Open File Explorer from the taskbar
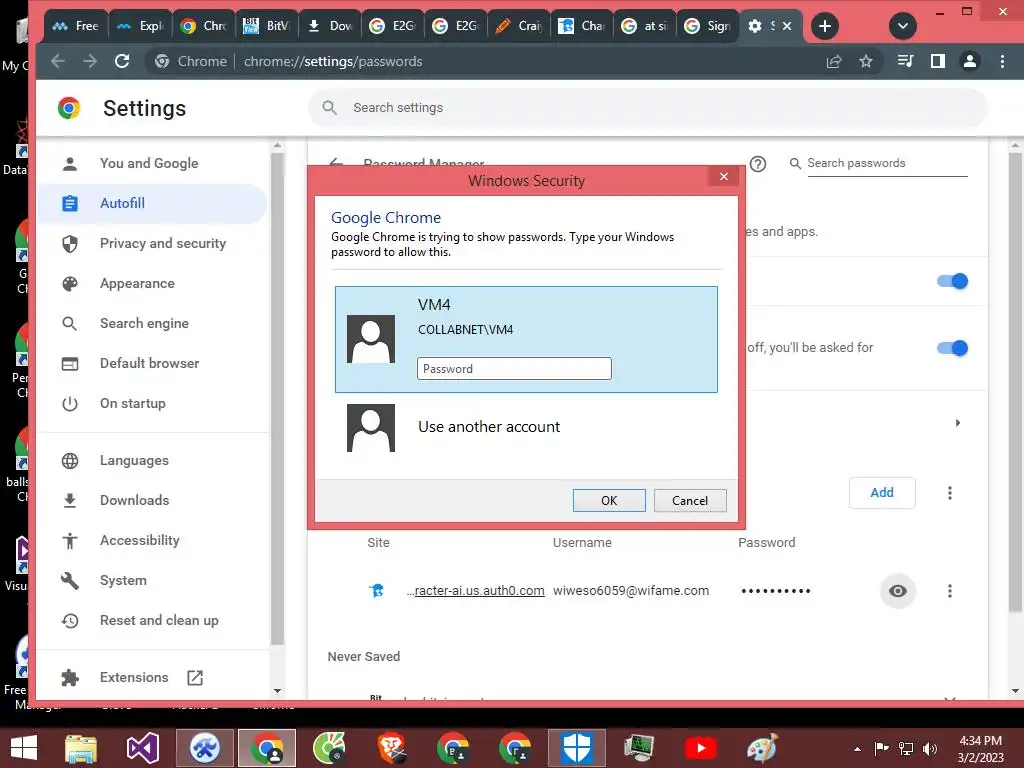Image resolution: width=1024 pixels, height=768 pixels. 81,748
